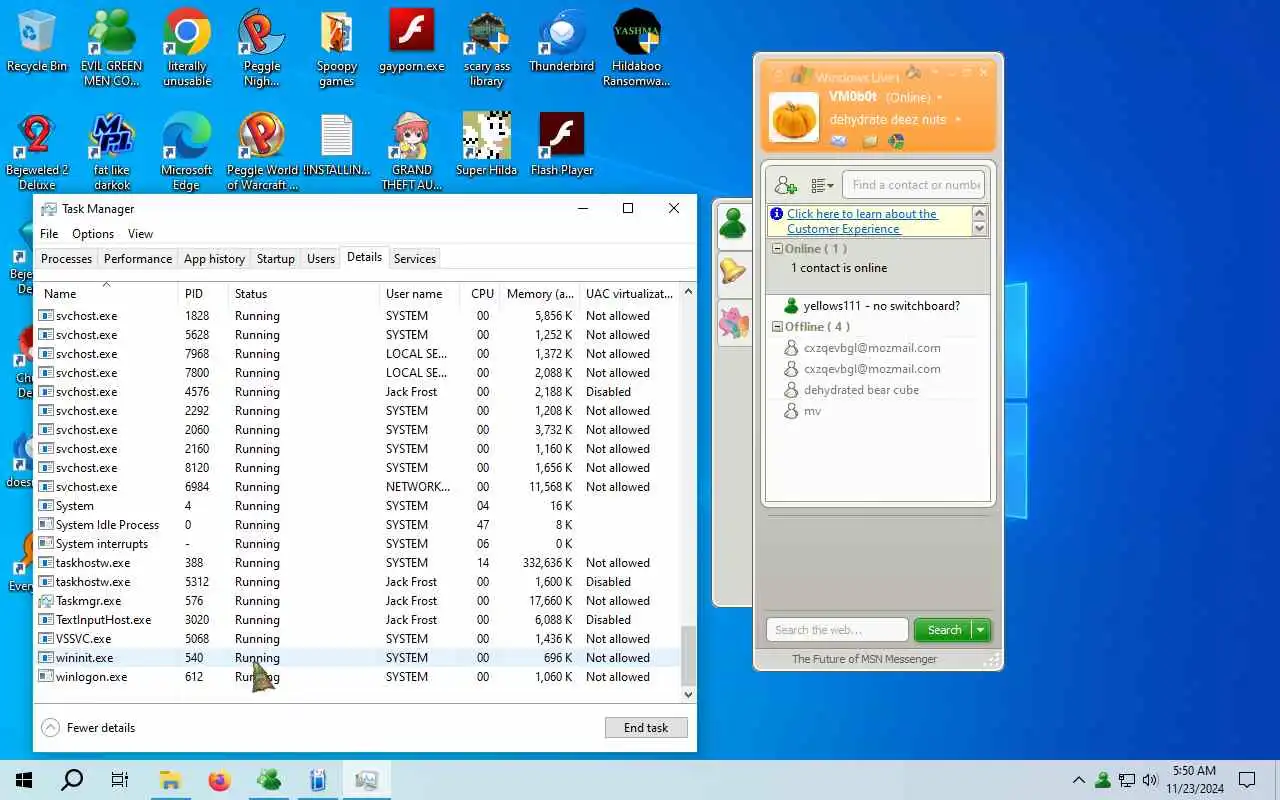Select contact yellows111 in Messenger

pyautogui.click(x=876, y=306)
